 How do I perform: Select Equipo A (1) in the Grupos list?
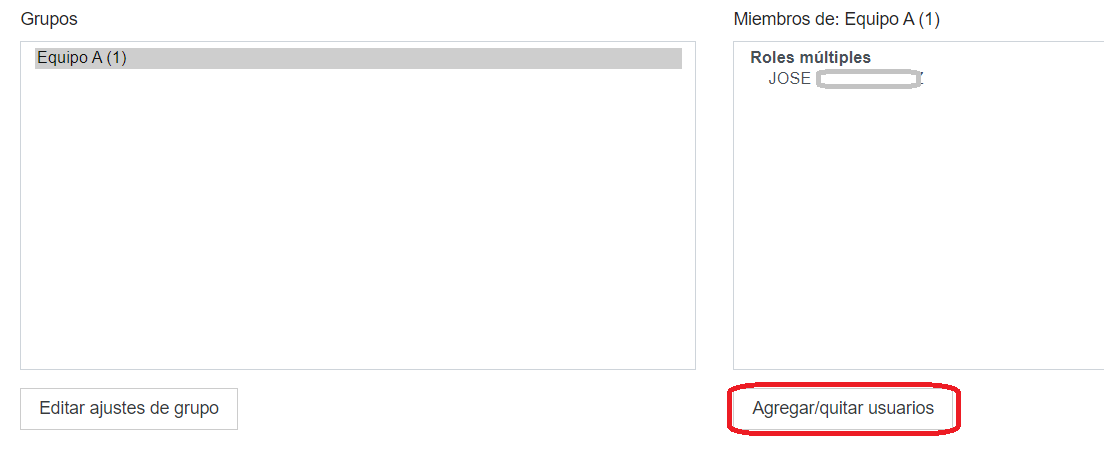click(358, 58)
